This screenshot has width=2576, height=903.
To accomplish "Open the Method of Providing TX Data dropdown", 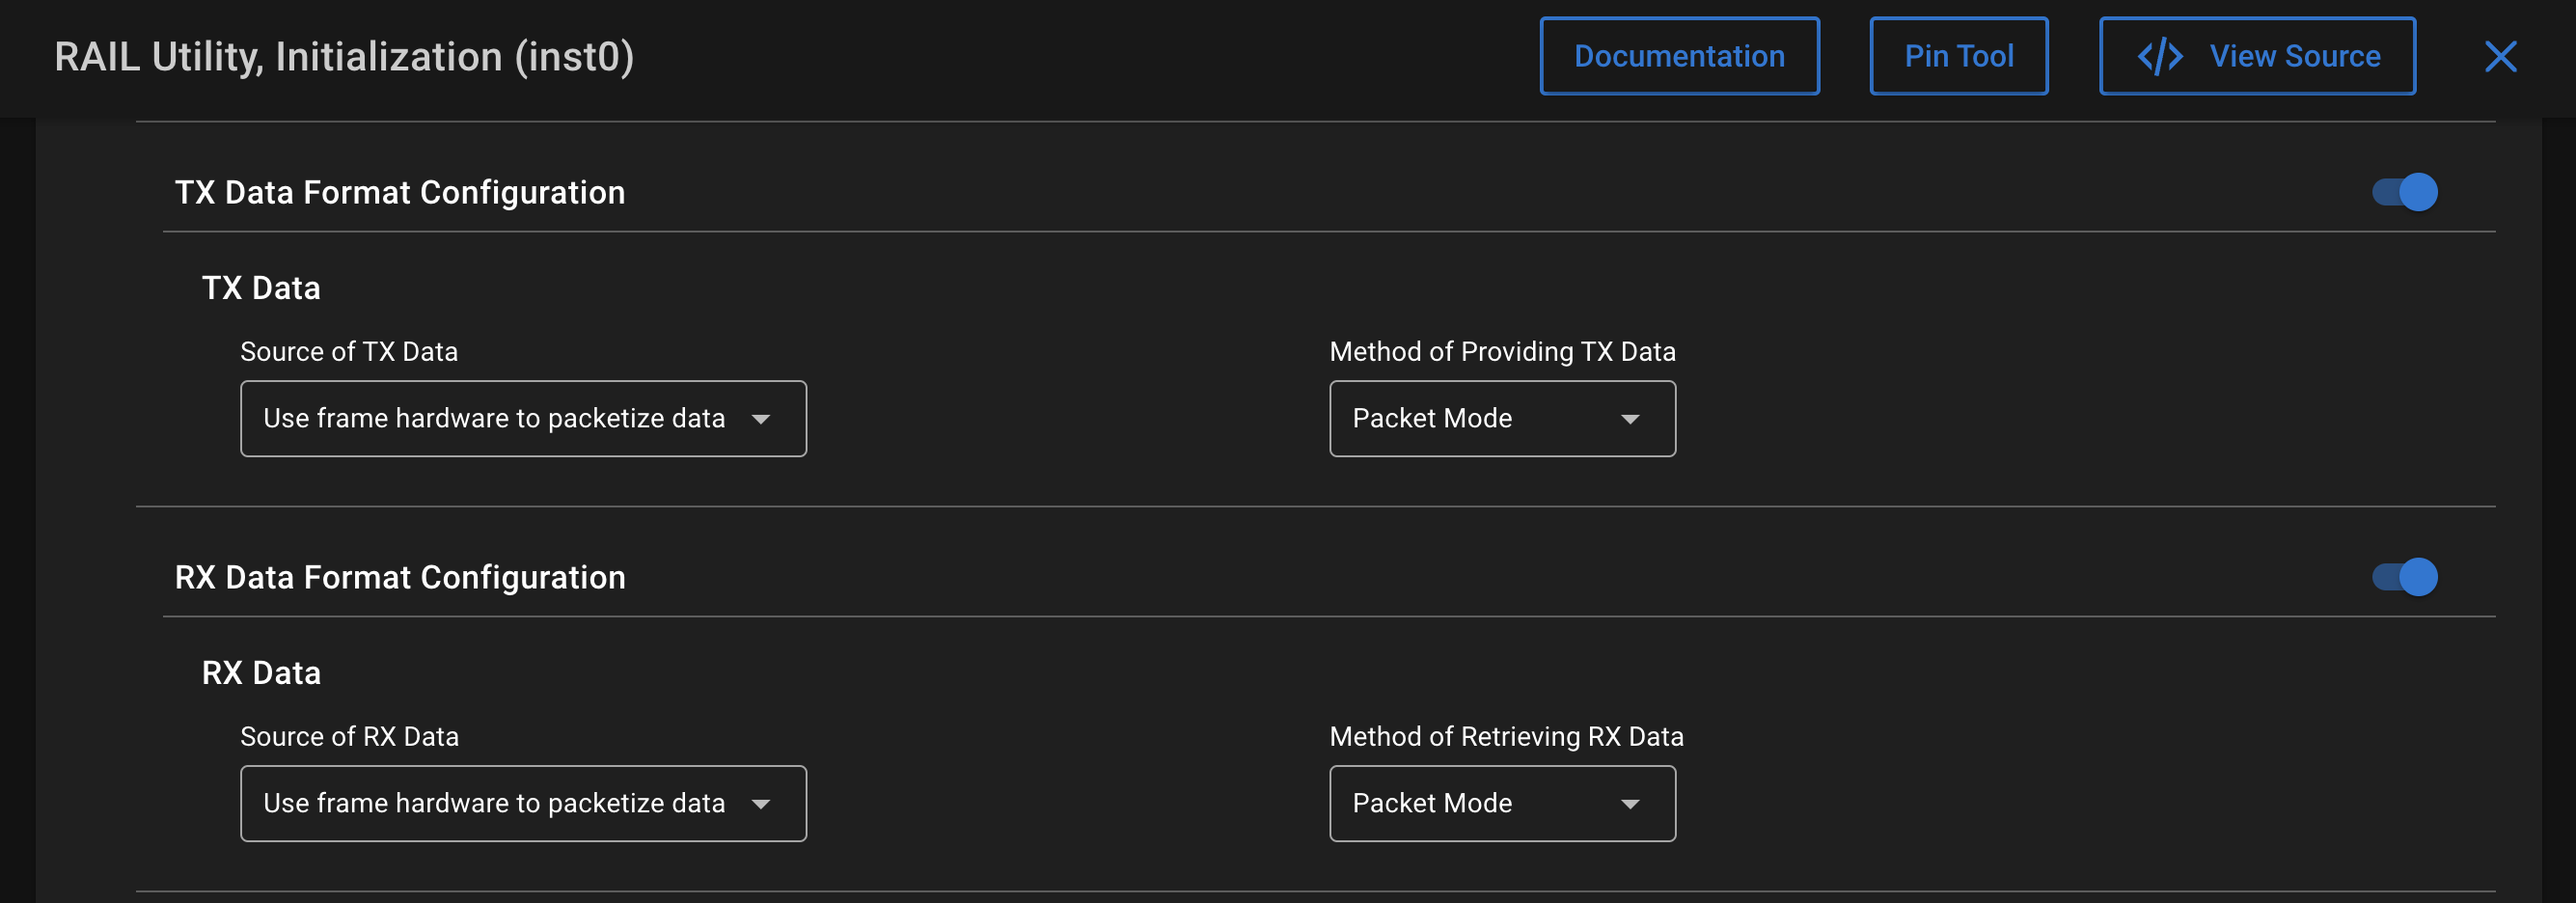I will click(x=1502, y=418).
